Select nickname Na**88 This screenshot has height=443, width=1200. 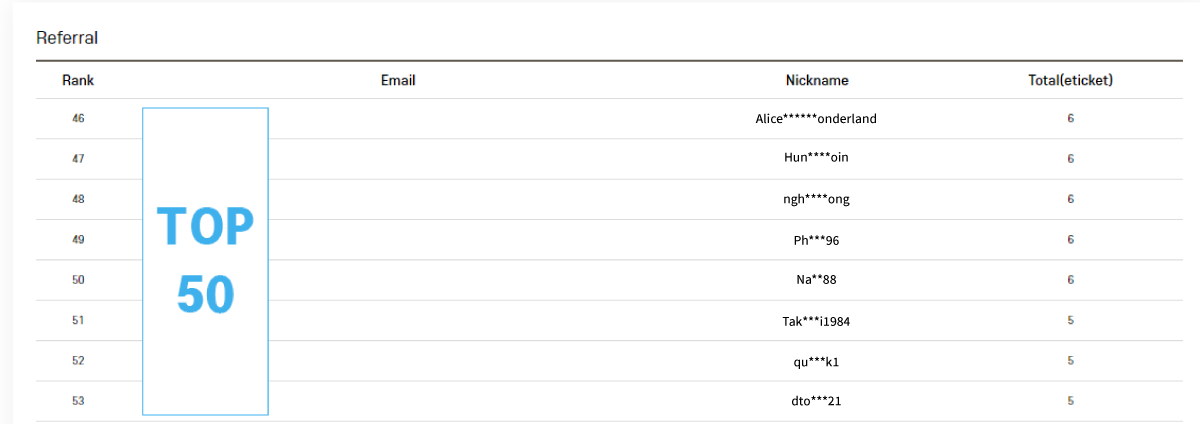[x=816, y=280]
